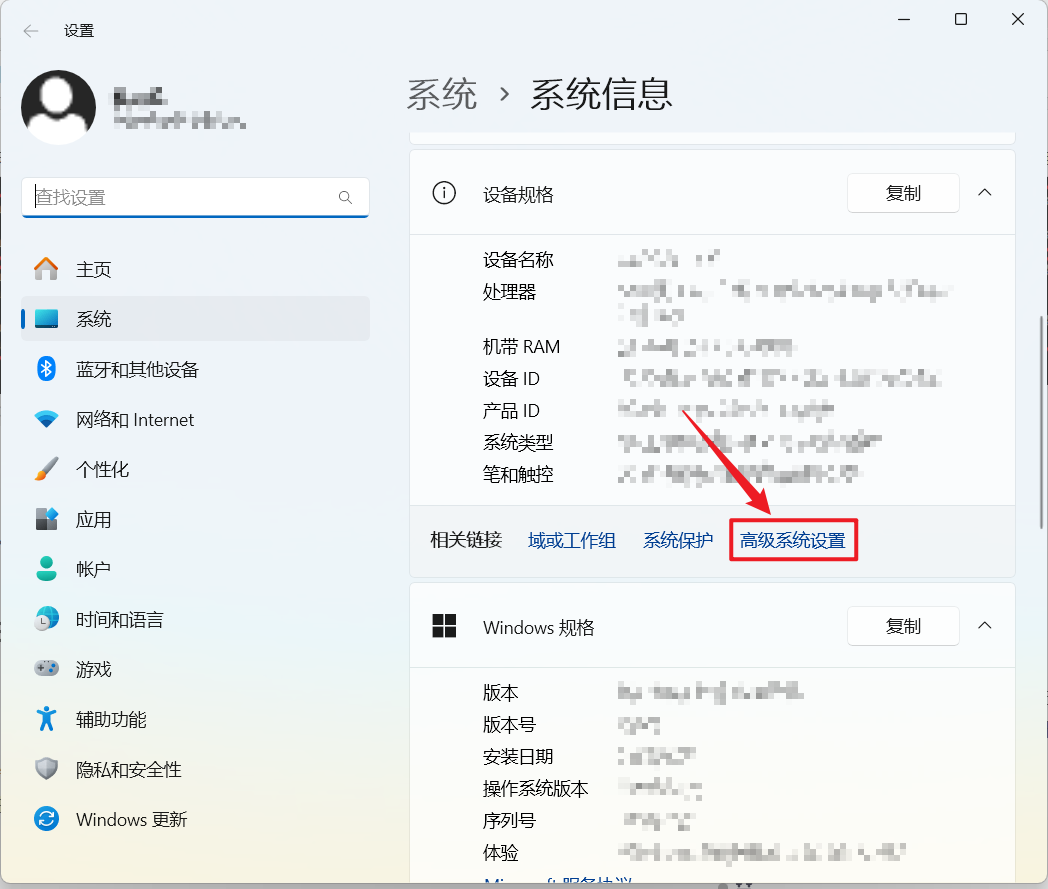Collapse the Windows 规格 section

click(985, 626)
